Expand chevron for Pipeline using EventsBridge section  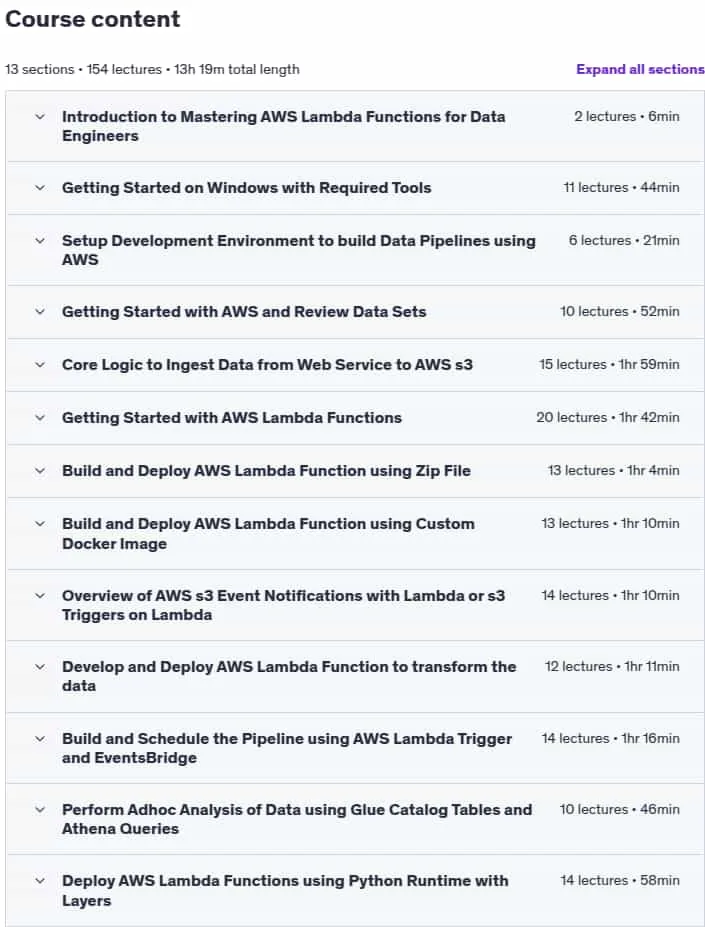coord(40,739)
